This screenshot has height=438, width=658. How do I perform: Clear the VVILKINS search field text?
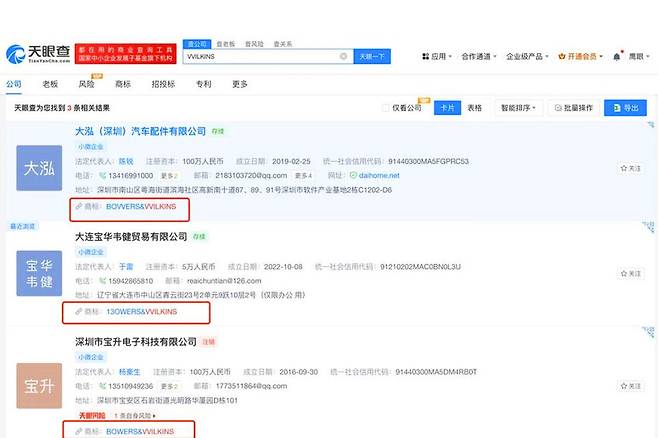343,56
